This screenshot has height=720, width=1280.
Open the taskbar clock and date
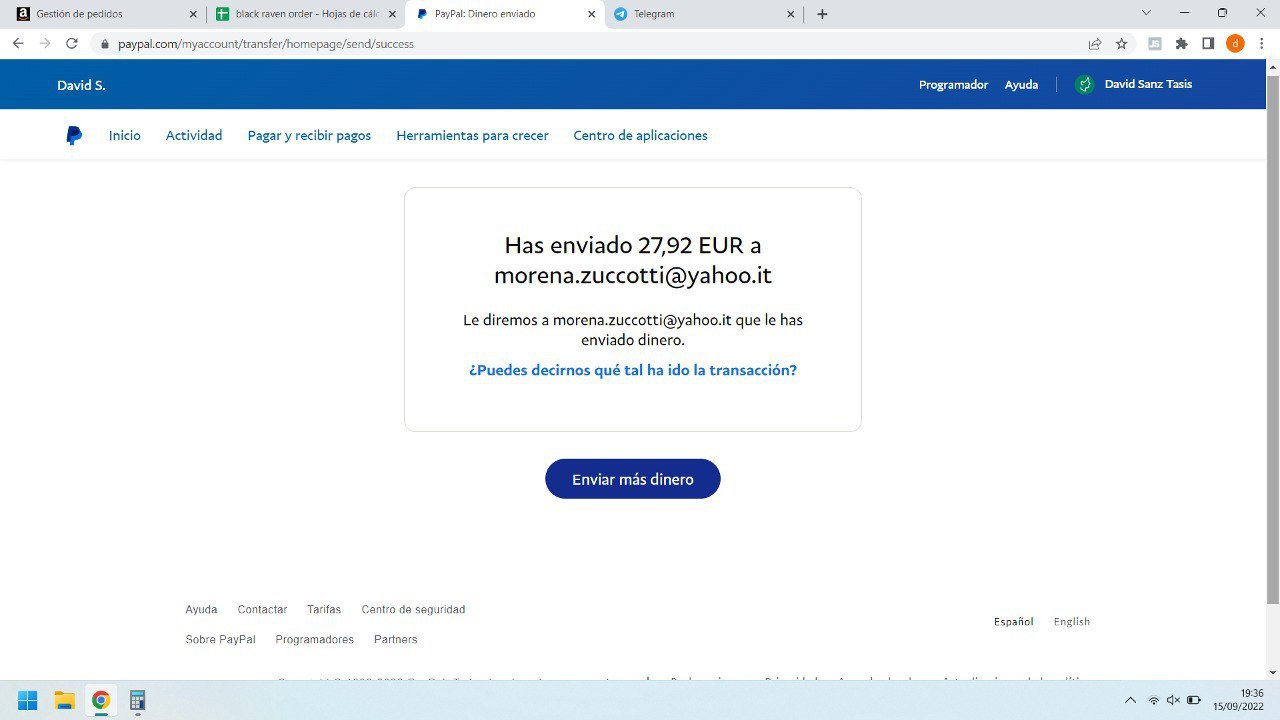[1239, 700]
